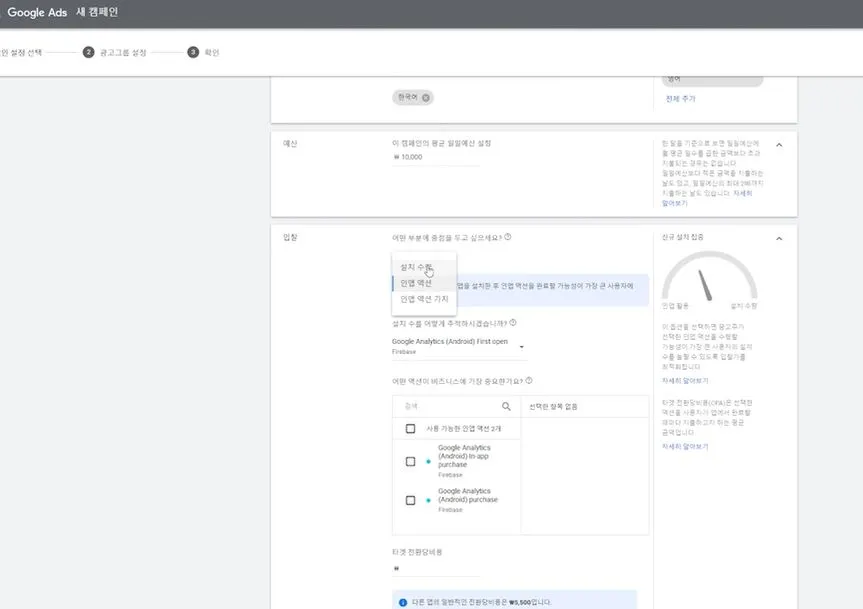Select 인앱 액션 from the dropdown list
The height and width of the screenshot is (609, 863).
coord(424,283)
